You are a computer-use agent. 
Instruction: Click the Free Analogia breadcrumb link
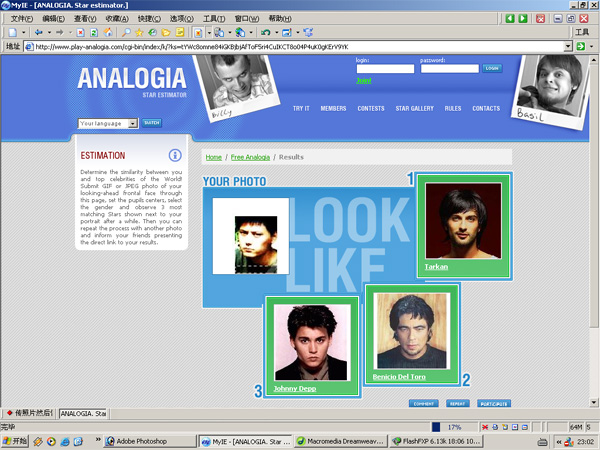pos(250,157)
